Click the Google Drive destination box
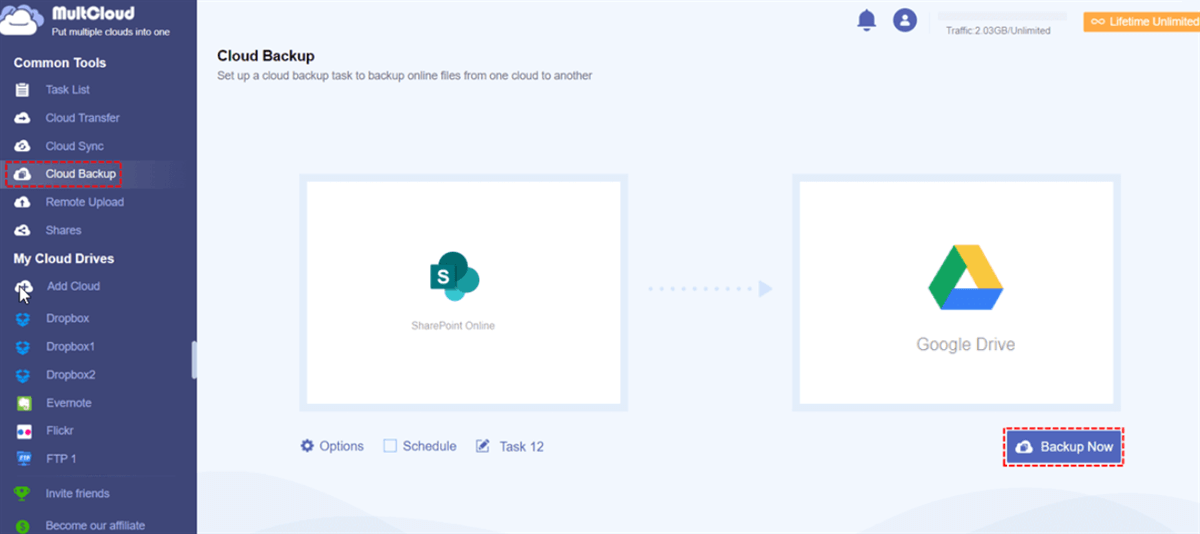The image size is (1200, 534). coord(956,292)
